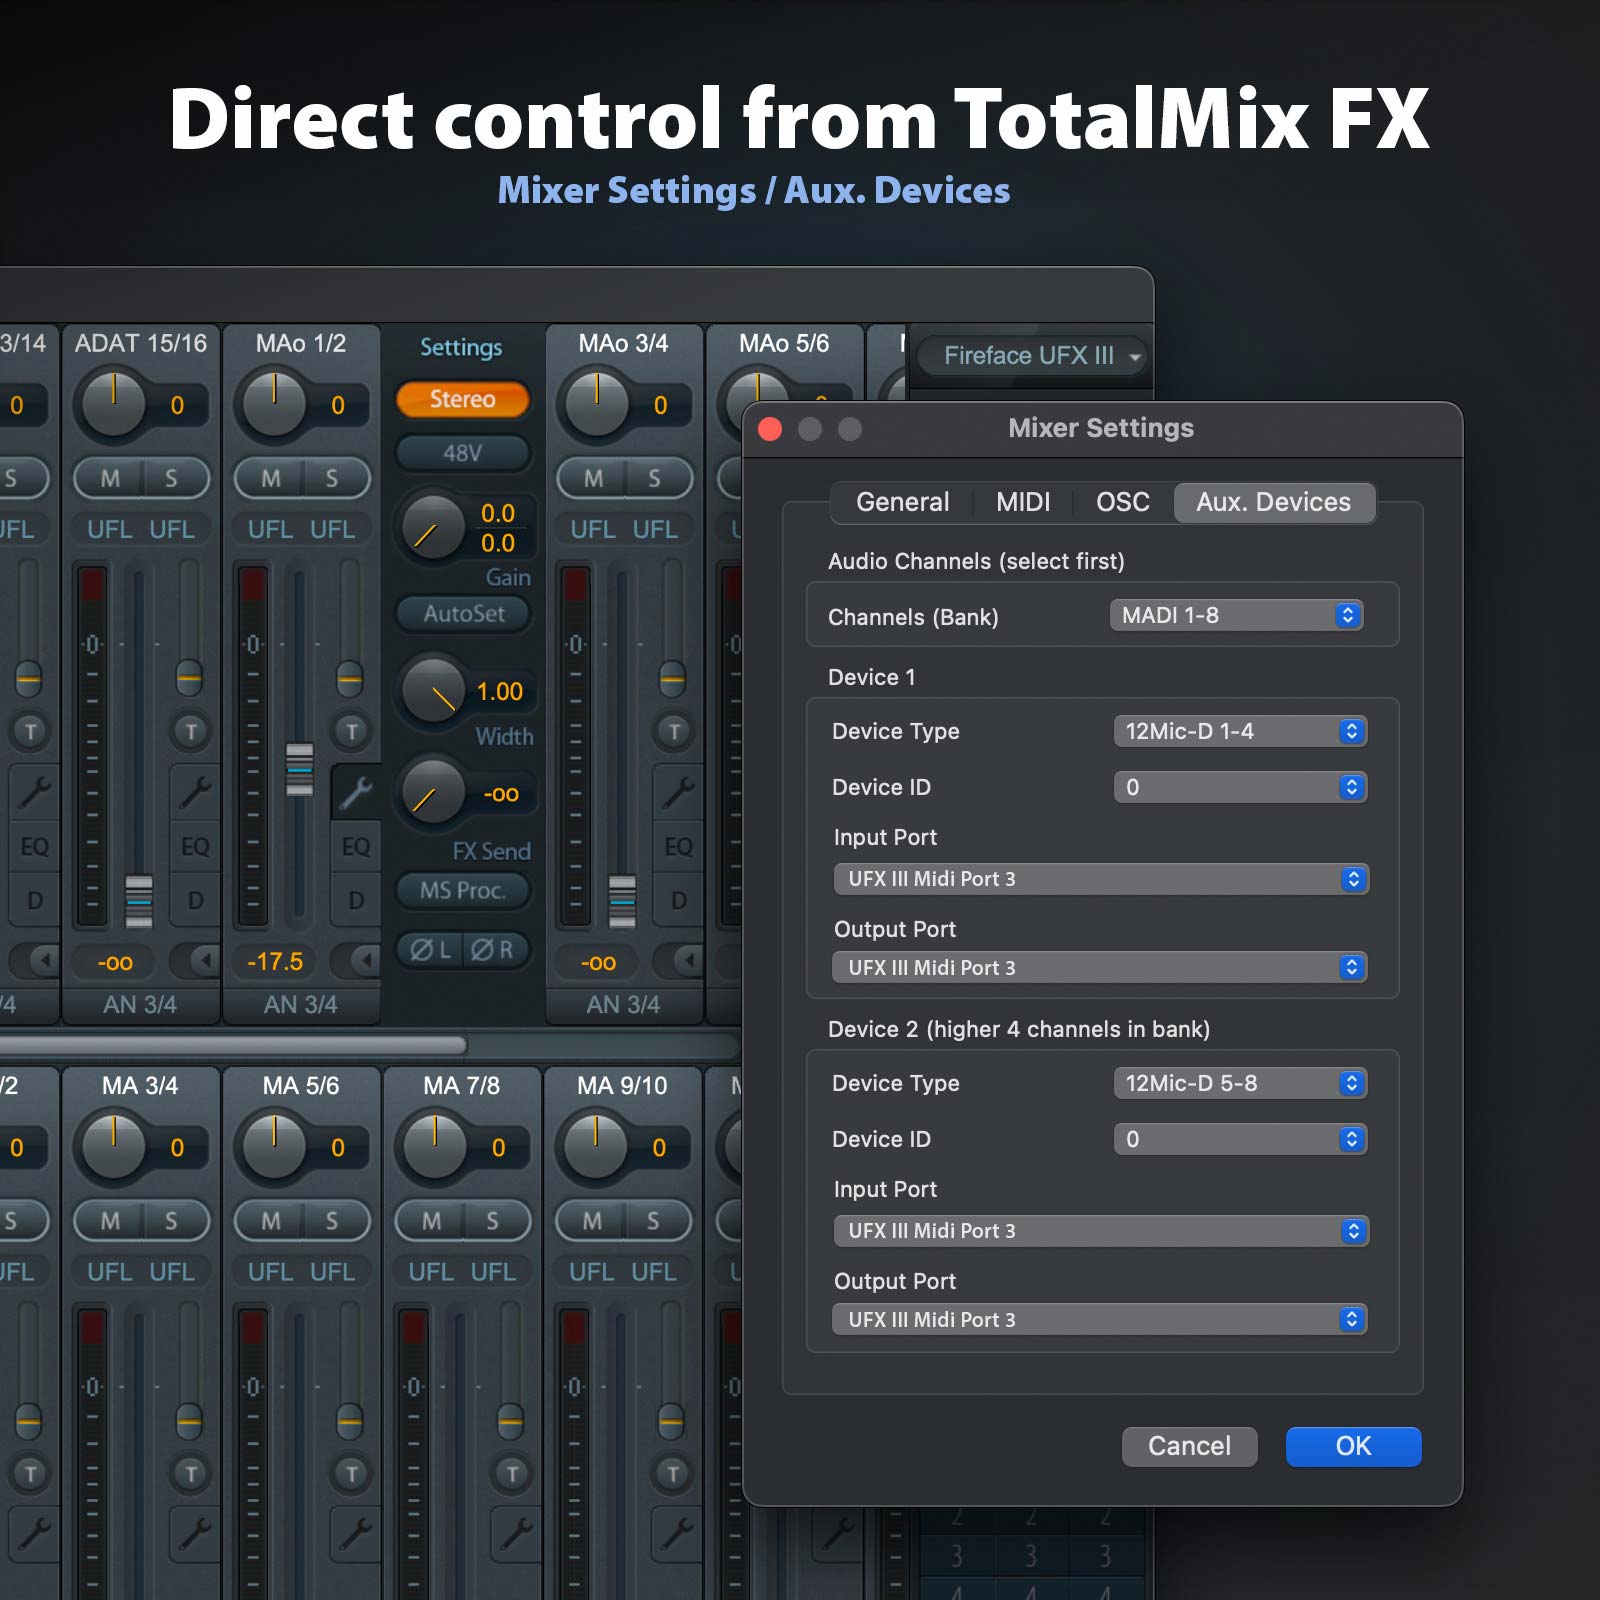
Task: Switch to the General tab
Action: pos(902,502)
